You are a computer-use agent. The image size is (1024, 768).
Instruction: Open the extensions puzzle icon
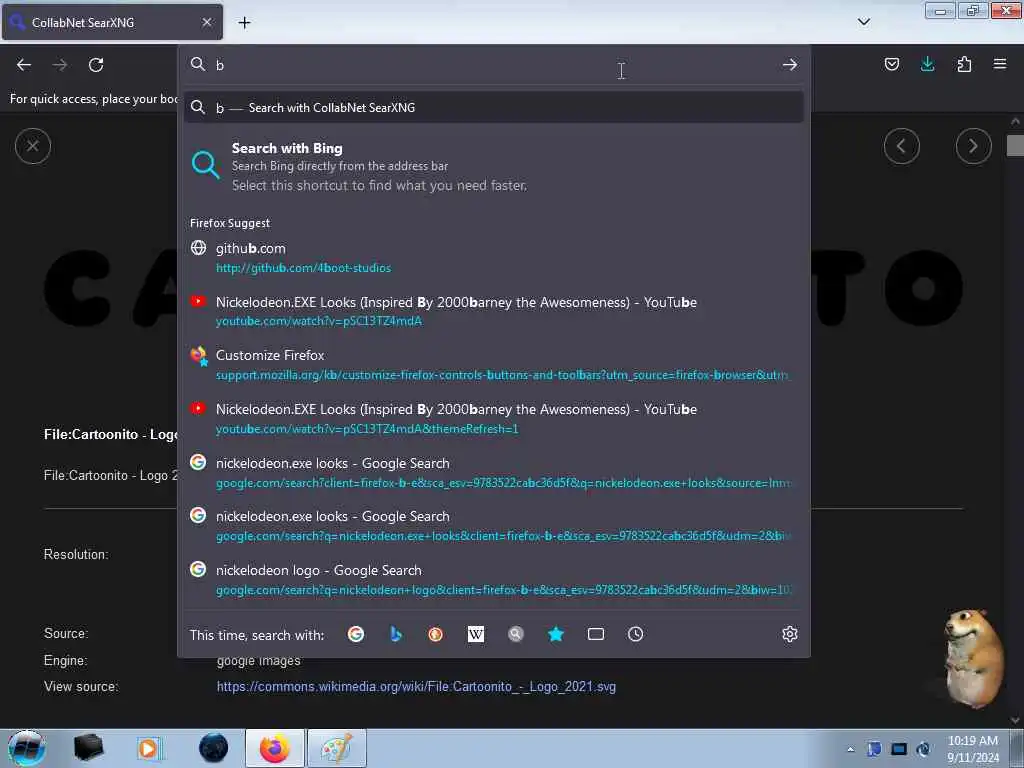(x=964, y=64)
